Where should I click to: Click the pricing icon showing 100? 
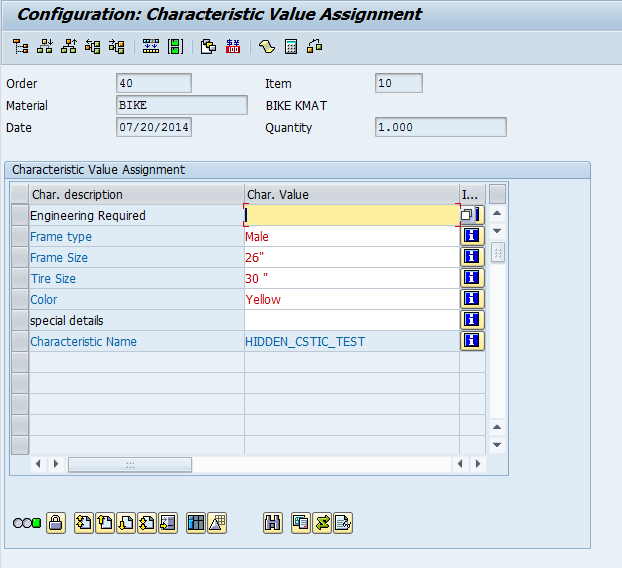point(233,47)
